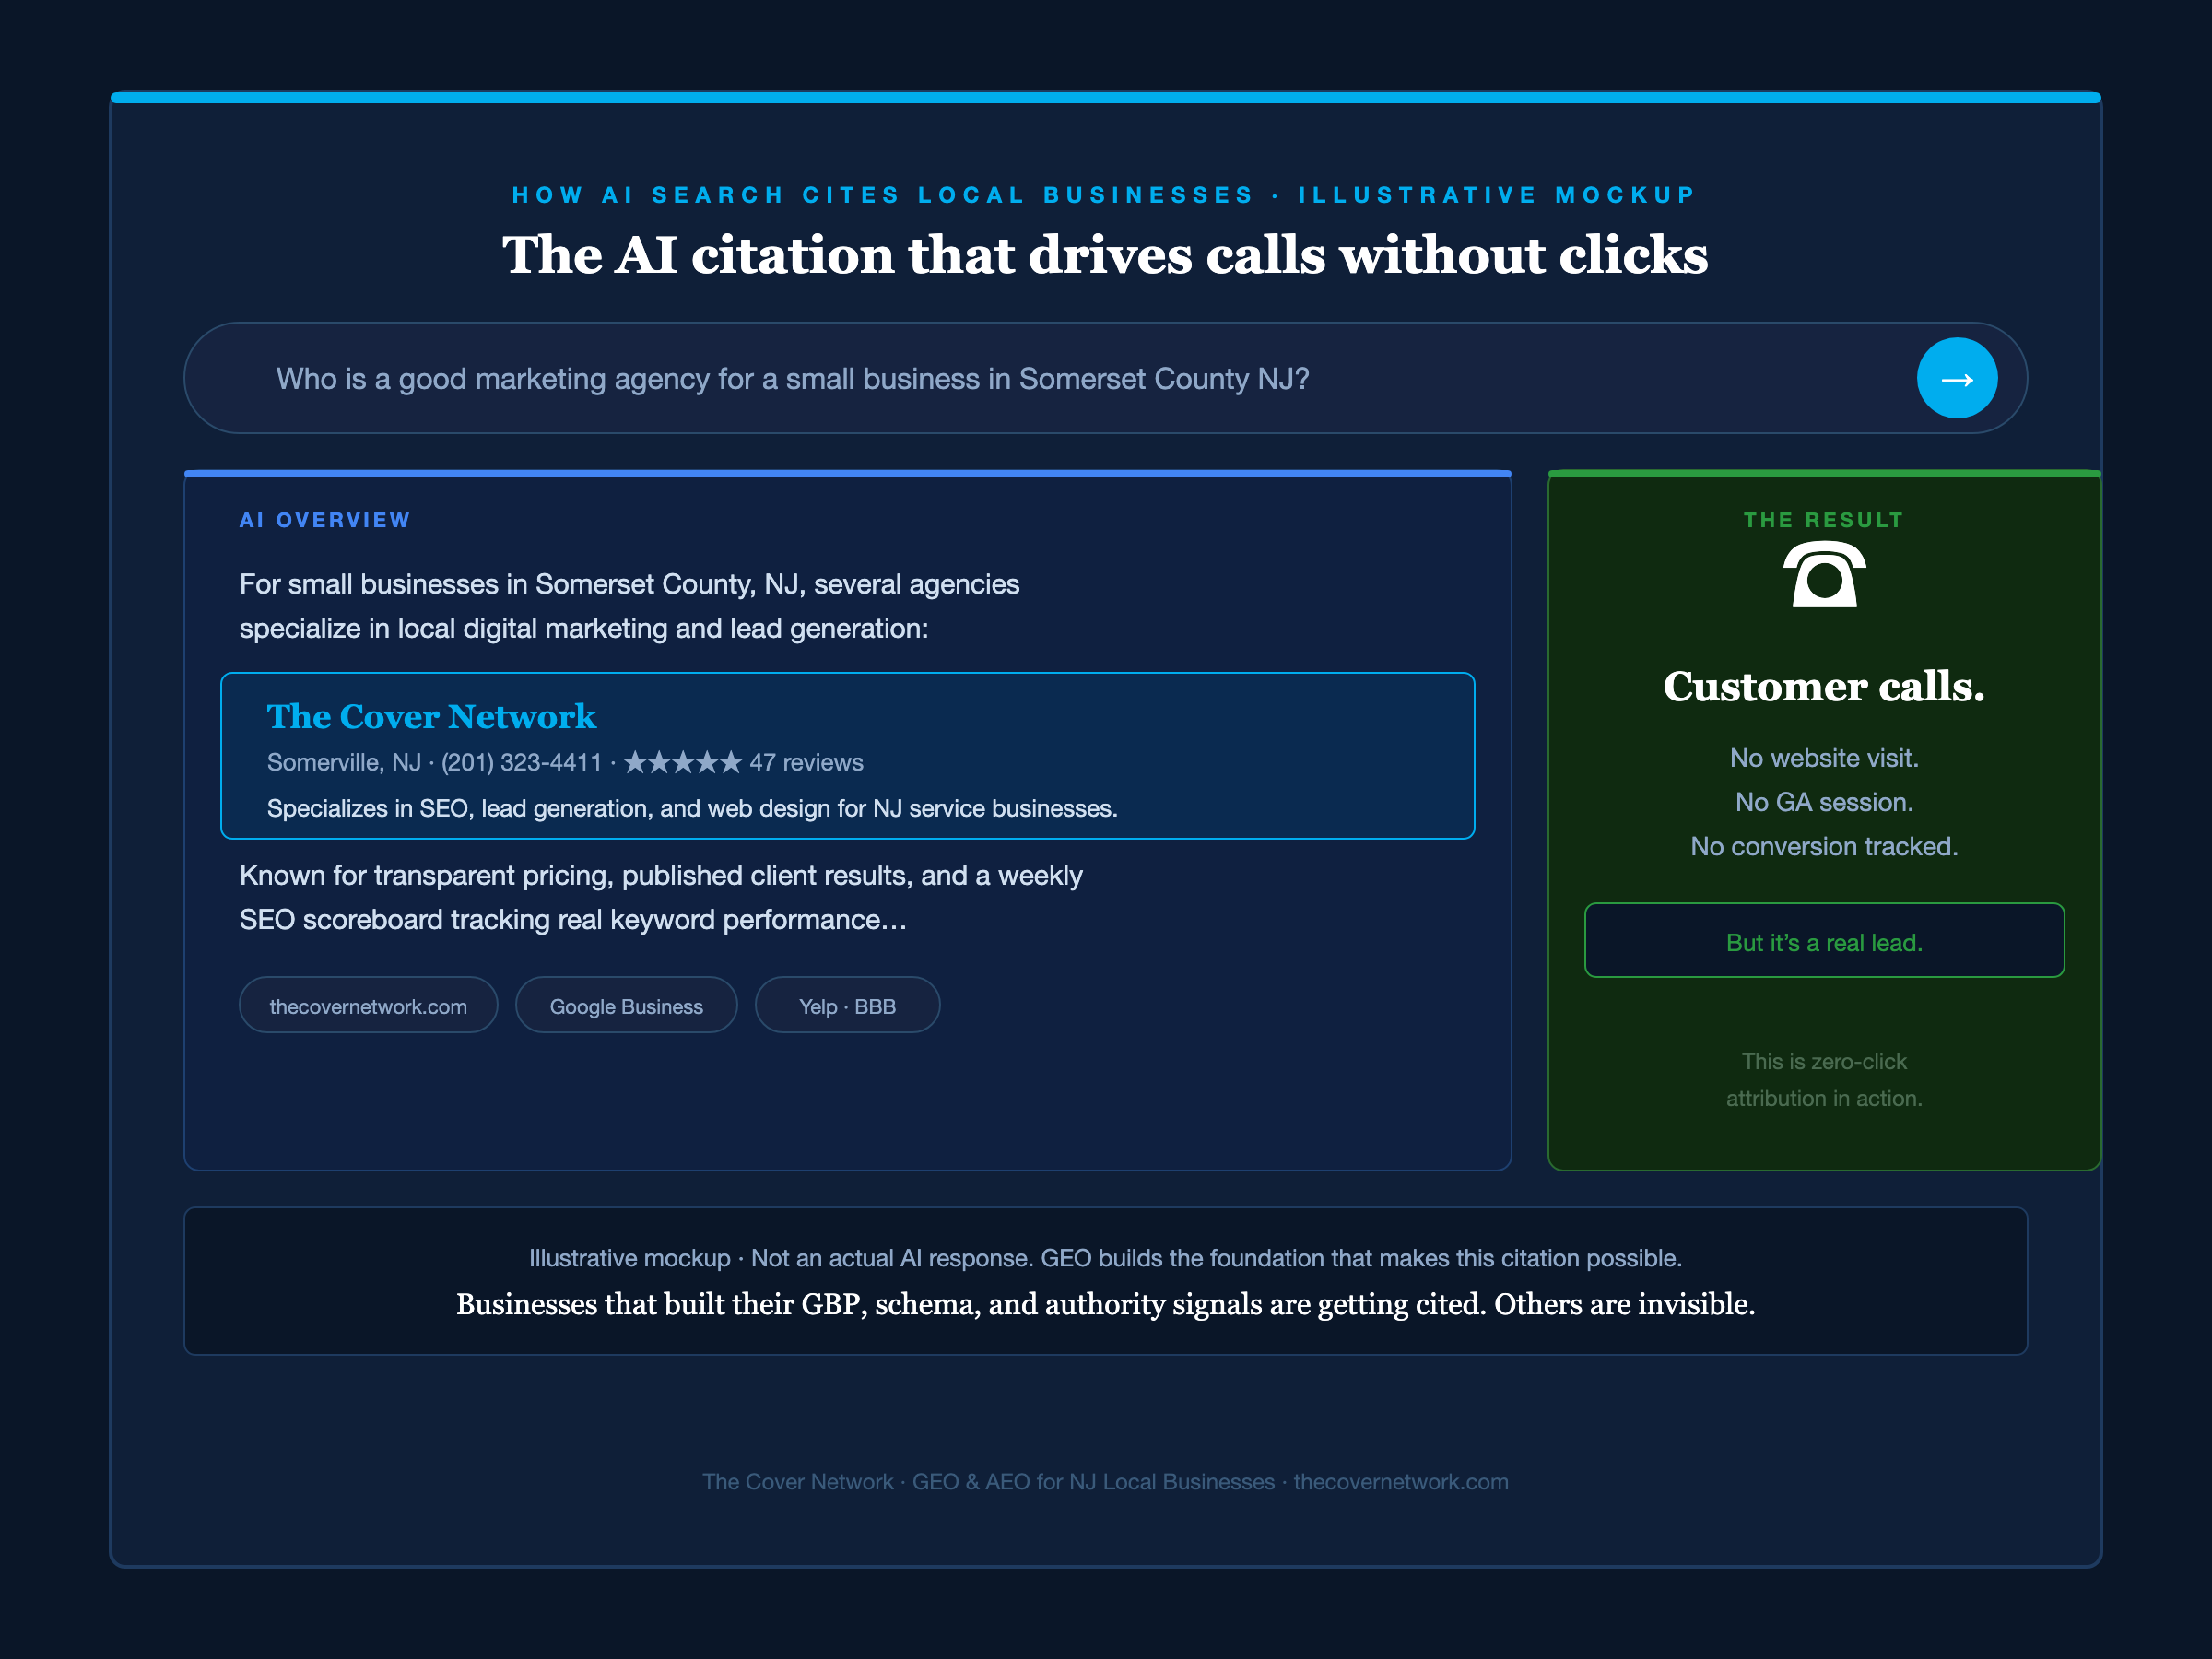Open The Cover Network listing title
The height and width of the screenshot is (1659, 2212).
(431, 716)
